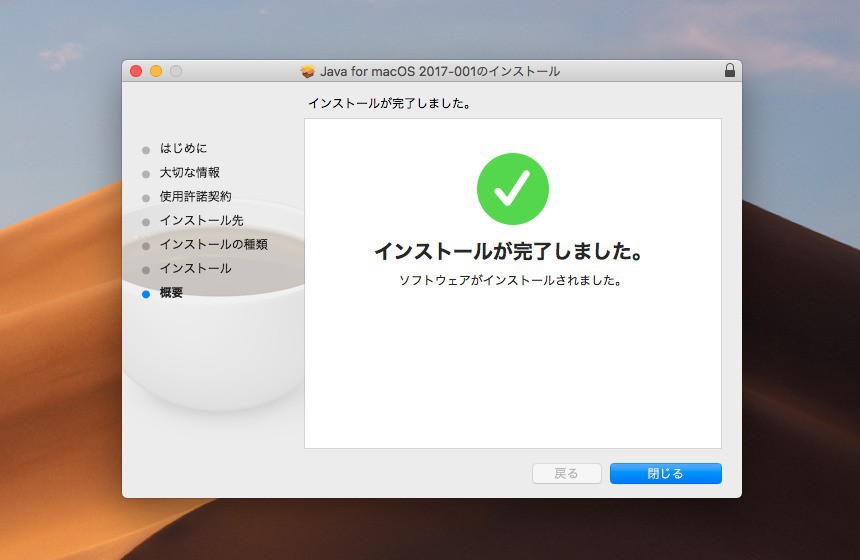Click the ソフトウェアがインストールされました。 message

tap(511, 280)
